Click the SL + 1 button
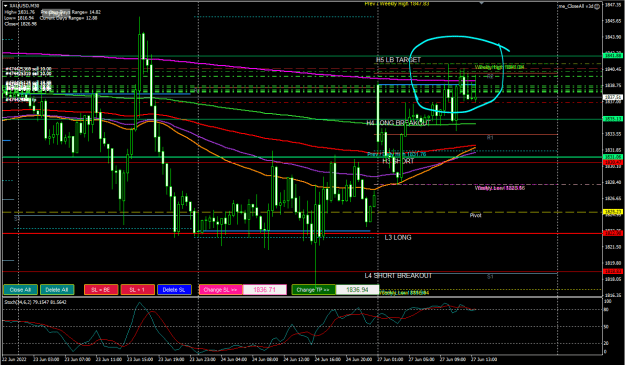Image resolution: width=625 pixels, height=365 pixels. 138,290
